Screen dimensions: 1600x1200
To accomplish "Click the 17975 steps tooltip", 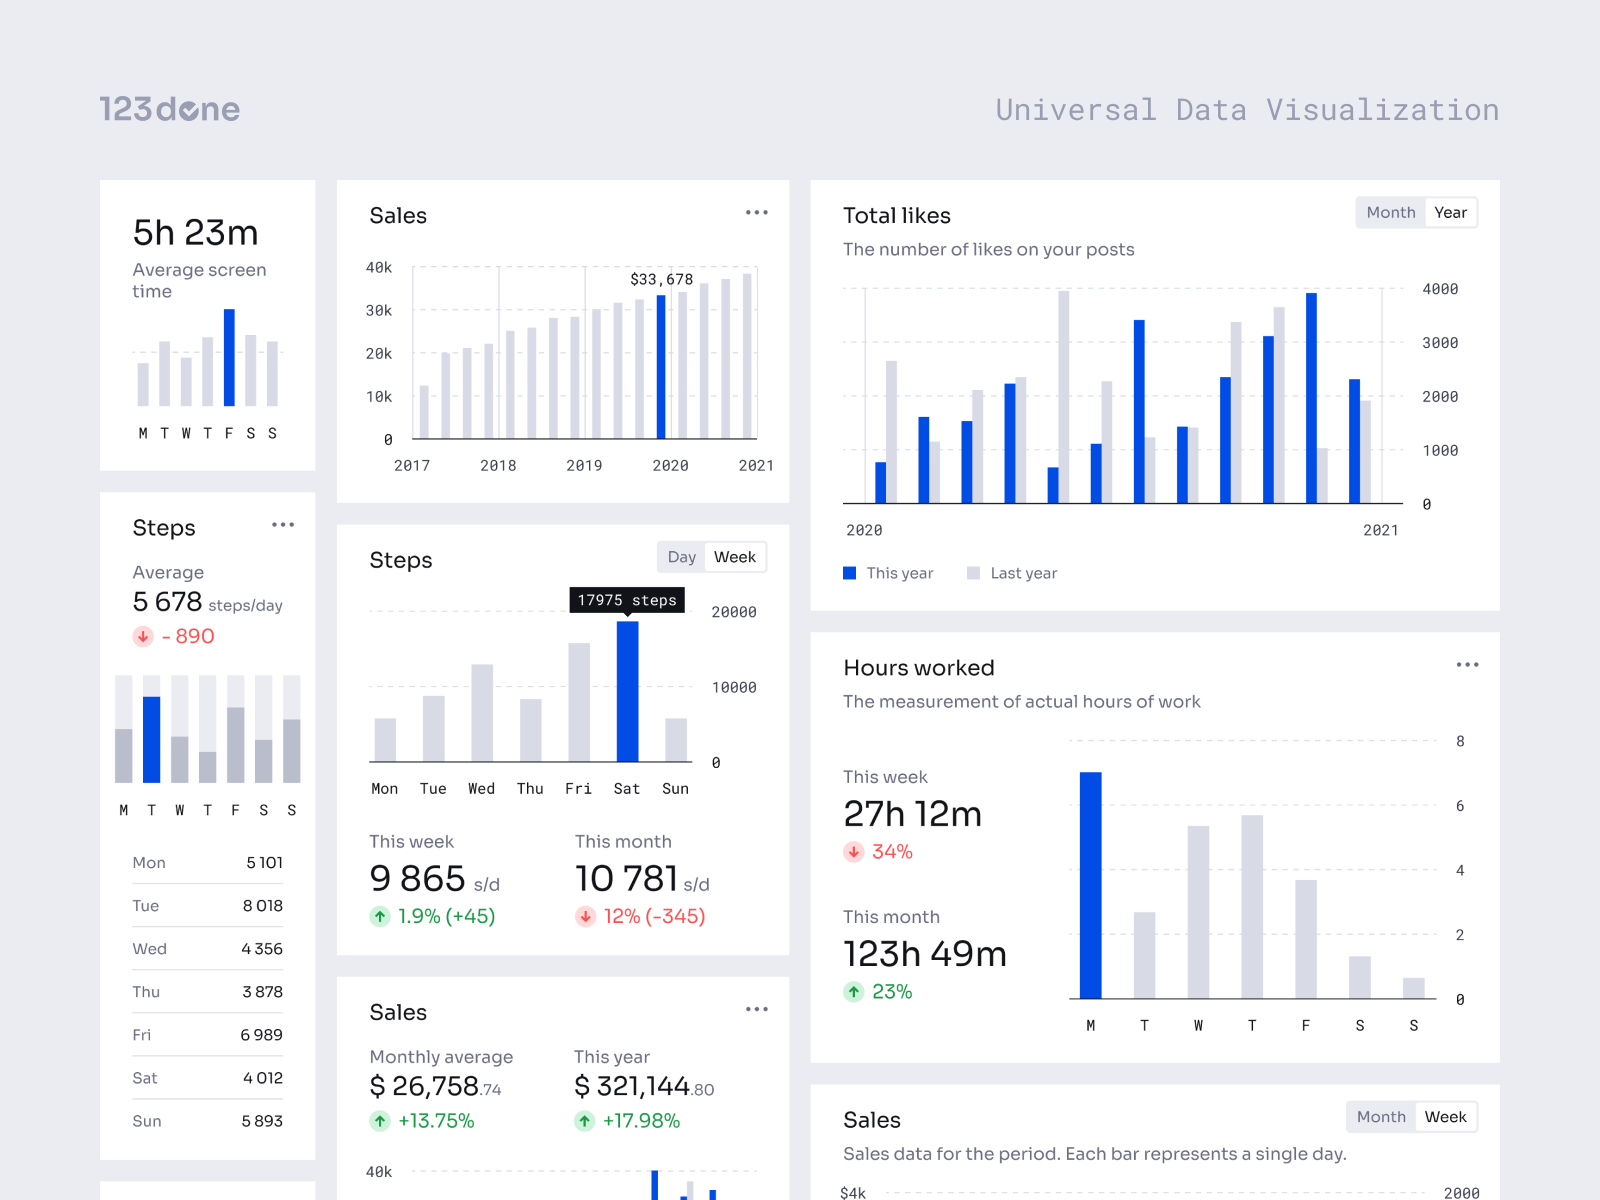I will click(x=627, y=600).
